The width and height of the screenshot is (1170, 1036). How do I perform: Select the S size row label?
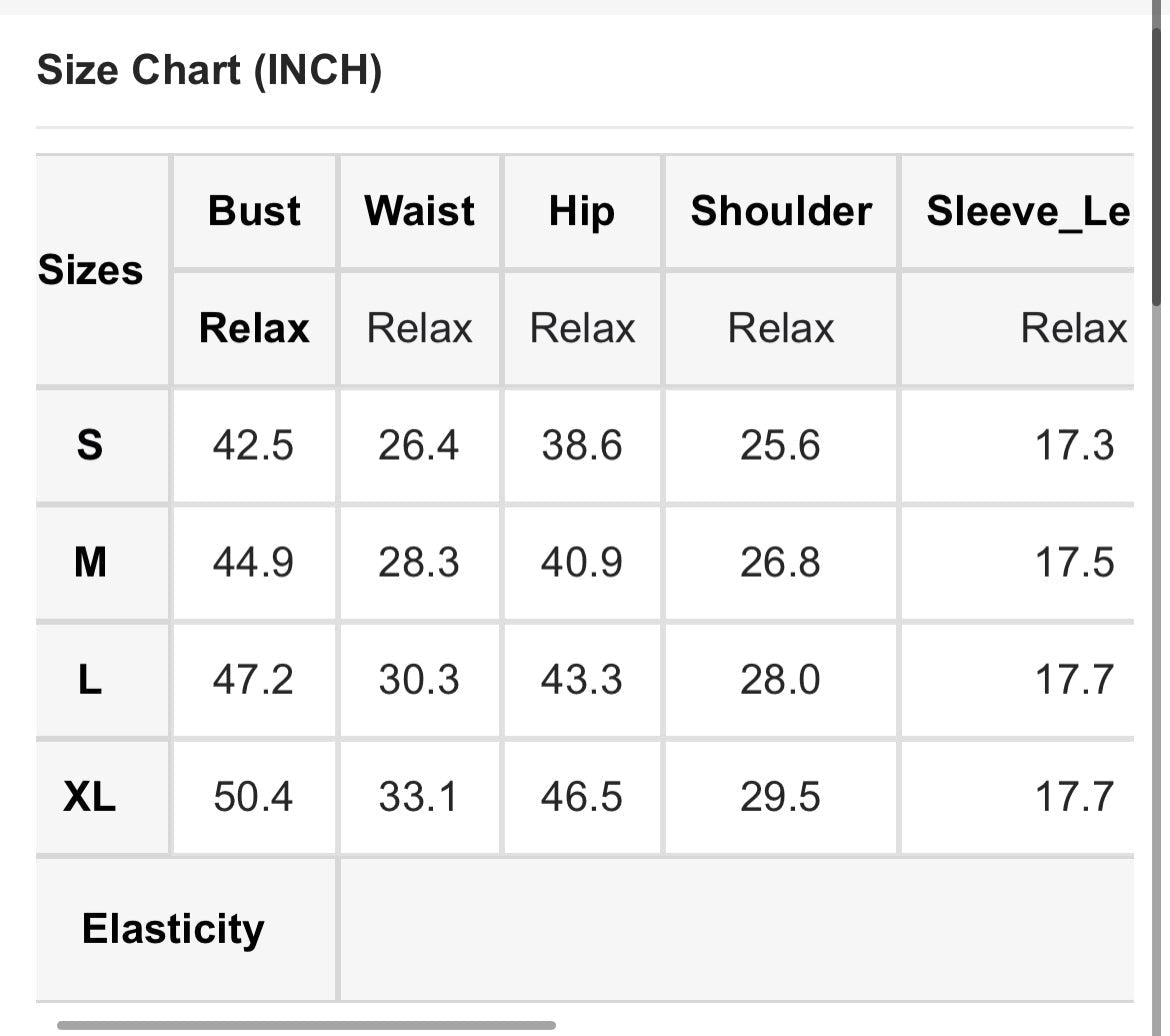(90, 445)
